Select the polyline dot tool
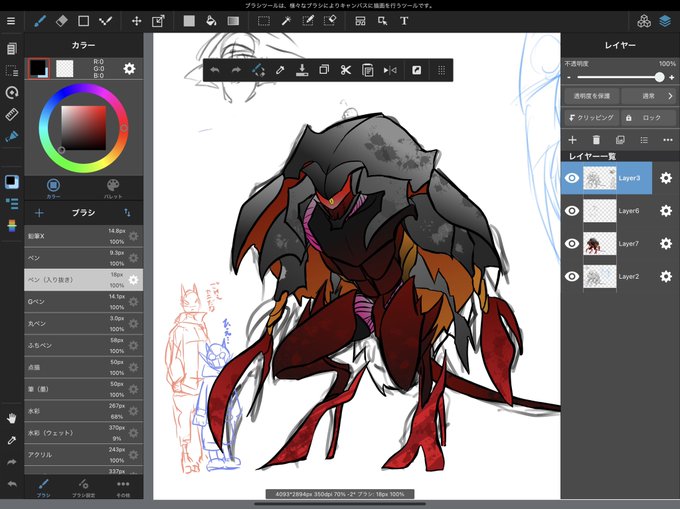The height and width of the screenshot is (509, 680). 105,21
